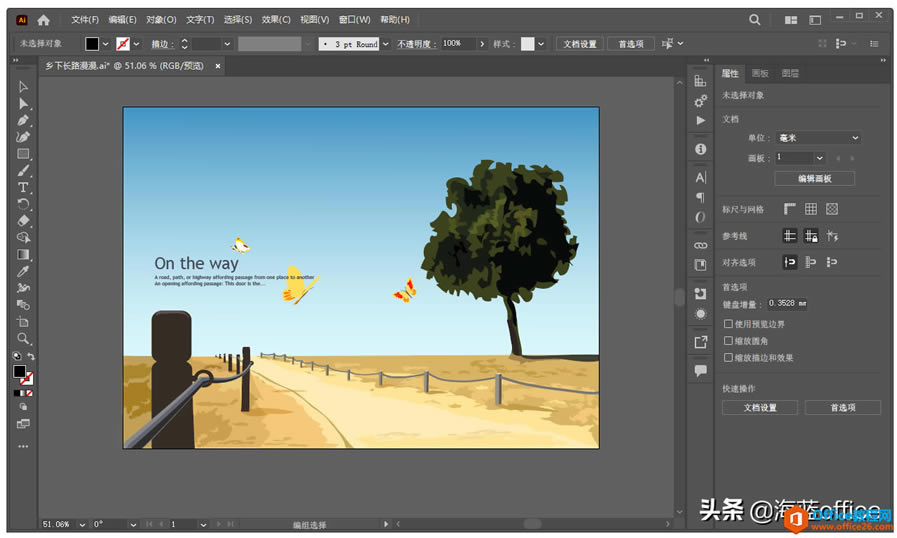Enable 使用预览边界 checkbox
Image resolution: width=897 pixels, height=538 pixels.
[728, 324]
